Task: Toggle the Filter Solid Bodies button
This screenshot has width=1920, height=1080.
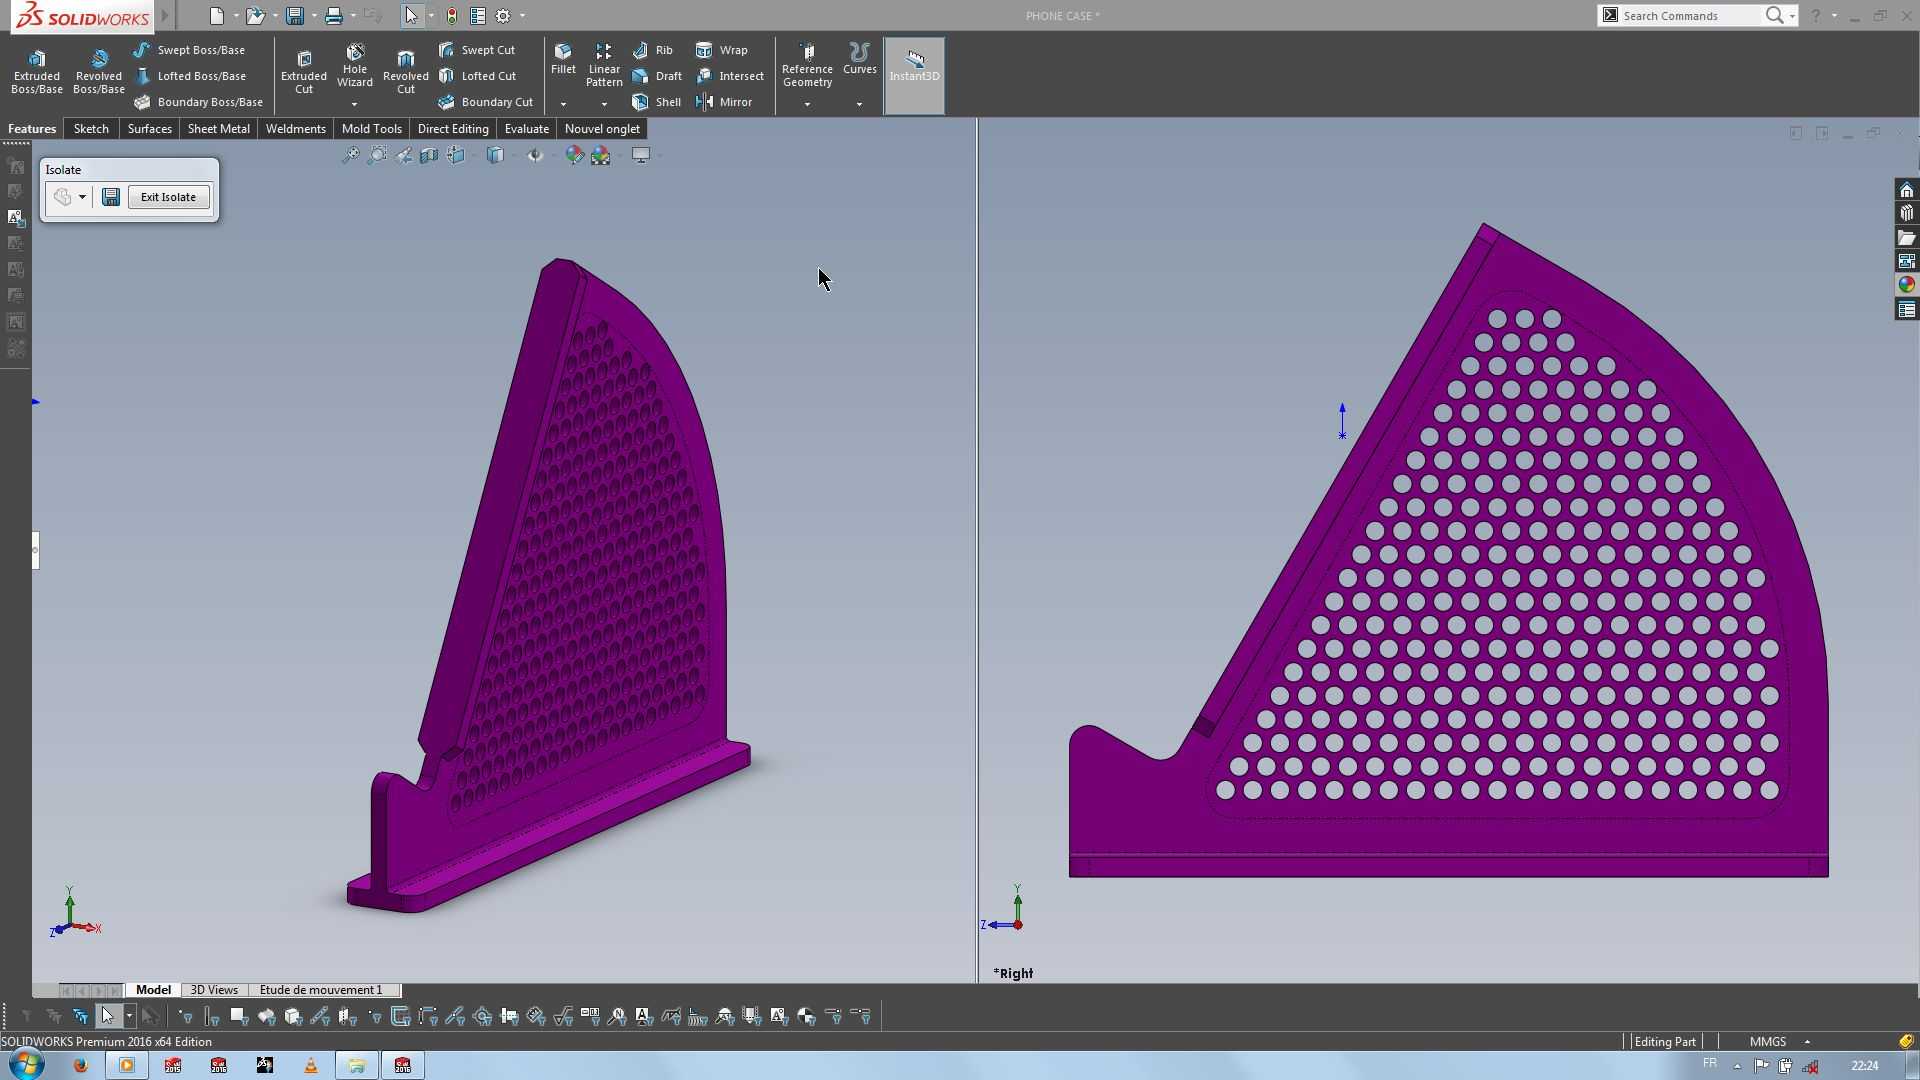Action: click(293, 1017)
